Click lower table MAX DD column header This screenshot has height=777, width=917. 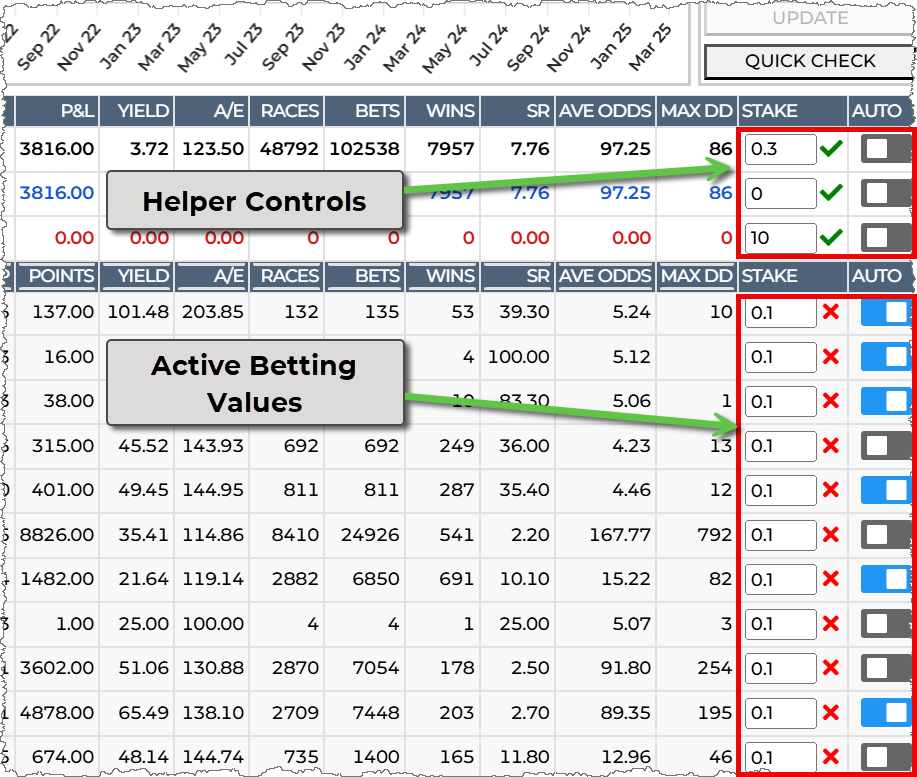coord(697,276)
